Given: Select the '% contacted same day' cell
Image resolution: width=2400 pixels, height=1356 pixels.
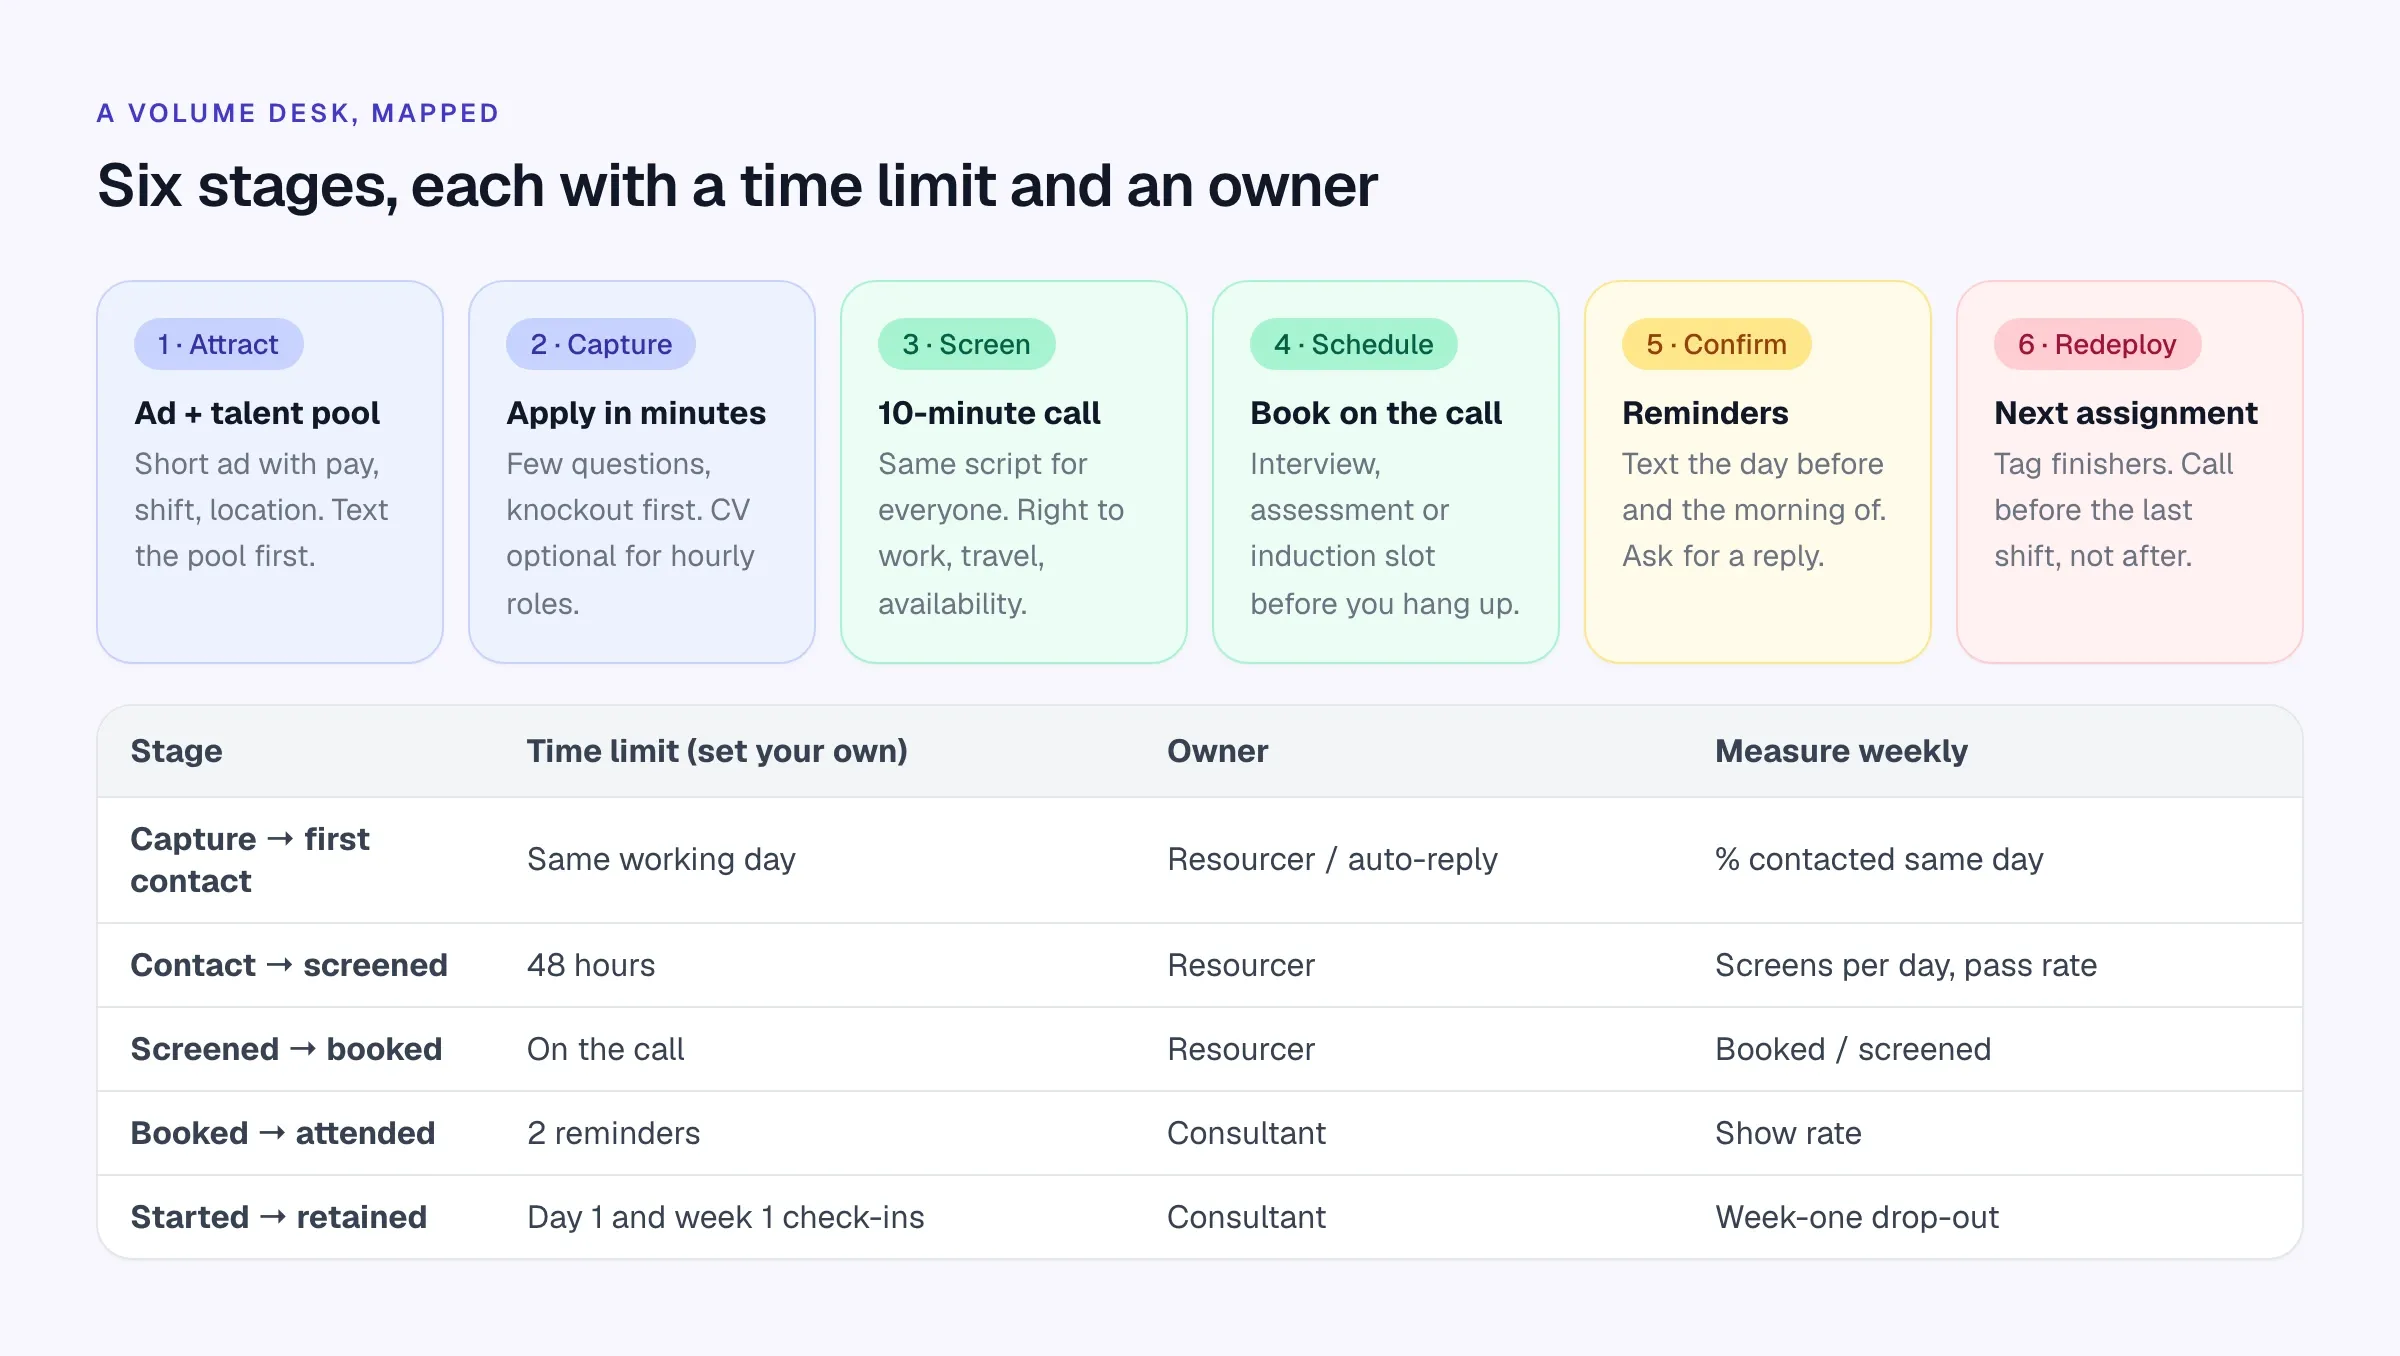Looking at the screenshot, I should pyautogui.click(x=1879, y=860).
